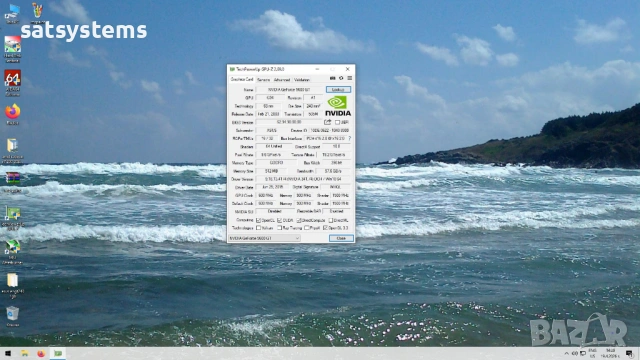This screenshot has width=640, height=360.
Task: Toggle the DirectCompute checkbox
Action: 299,220
